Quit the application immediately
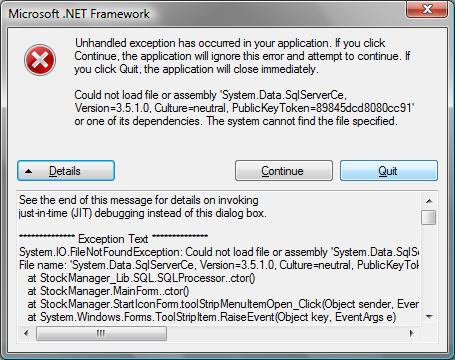 [389, 171]
